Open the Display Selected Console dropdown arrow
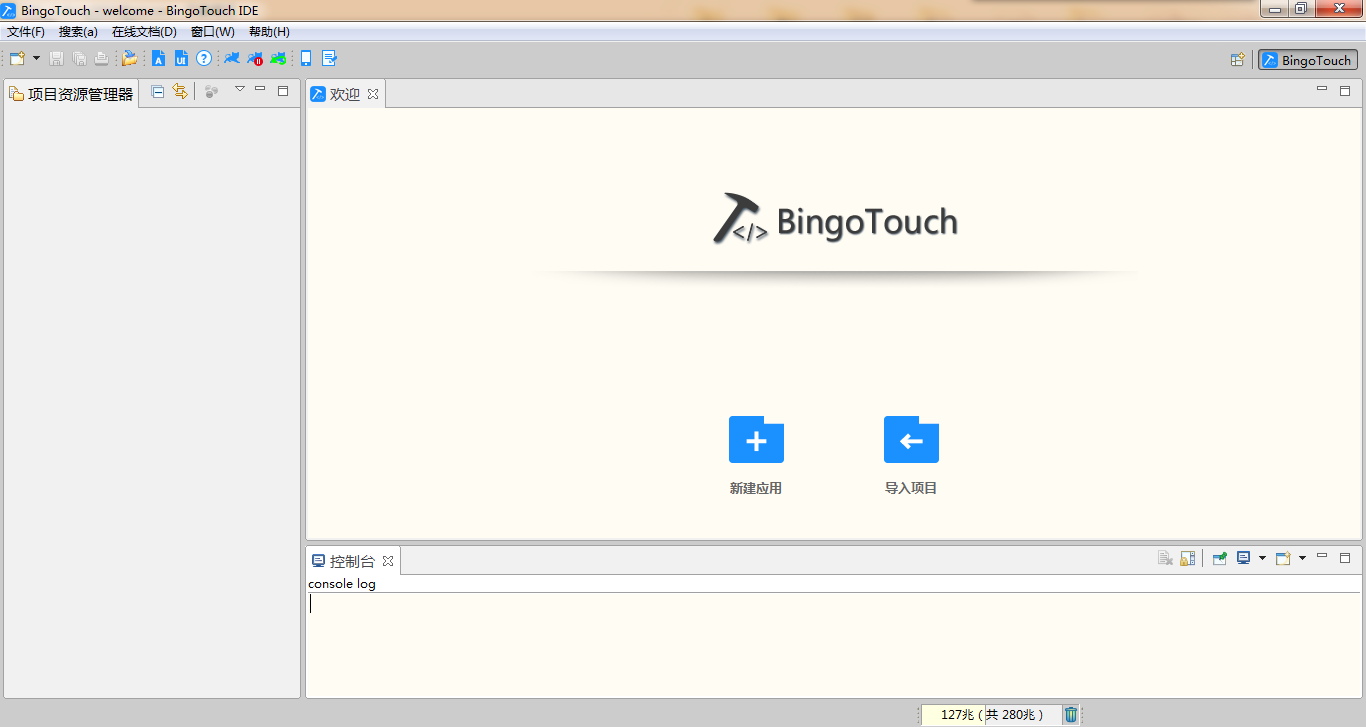Viewport: 1366px width, 727px height. tap(1262, 558)
